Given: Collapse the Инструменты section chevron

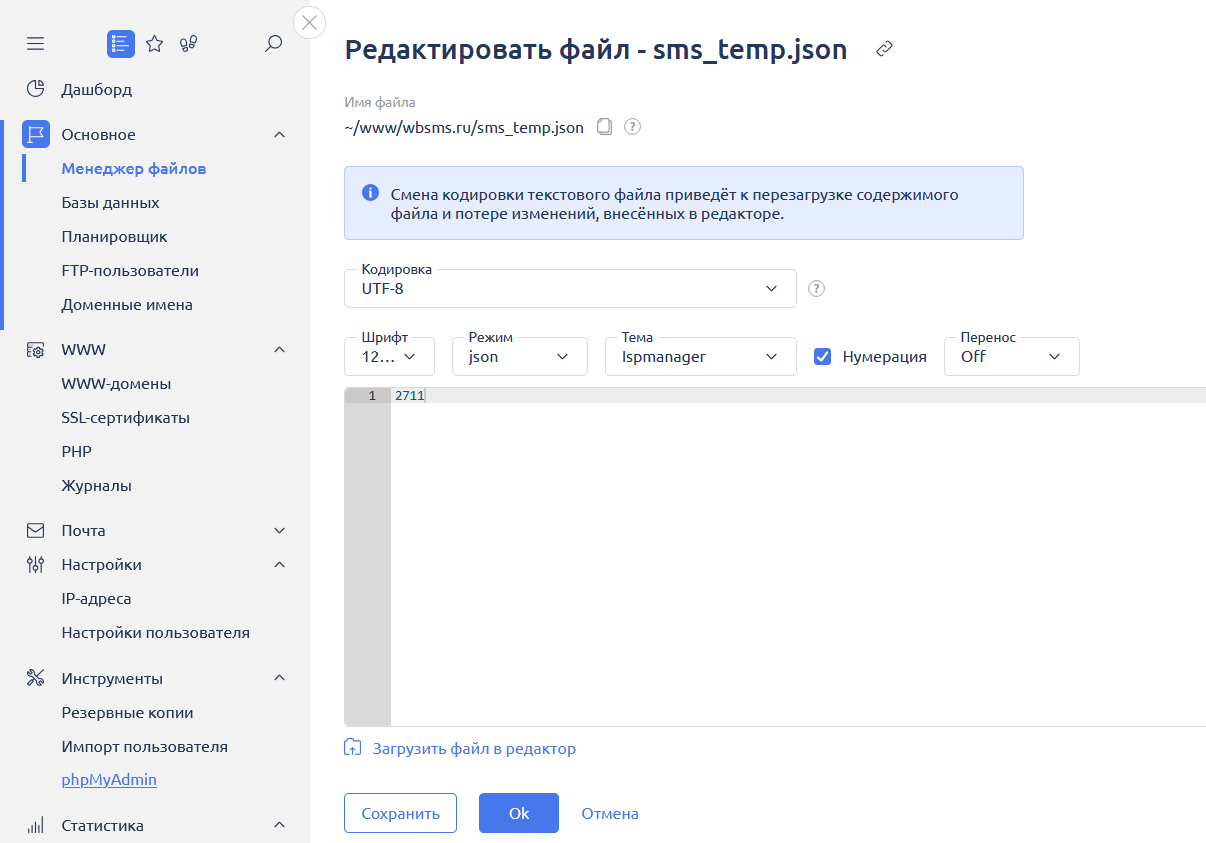Looking at the screenshot, I should 280,679.
